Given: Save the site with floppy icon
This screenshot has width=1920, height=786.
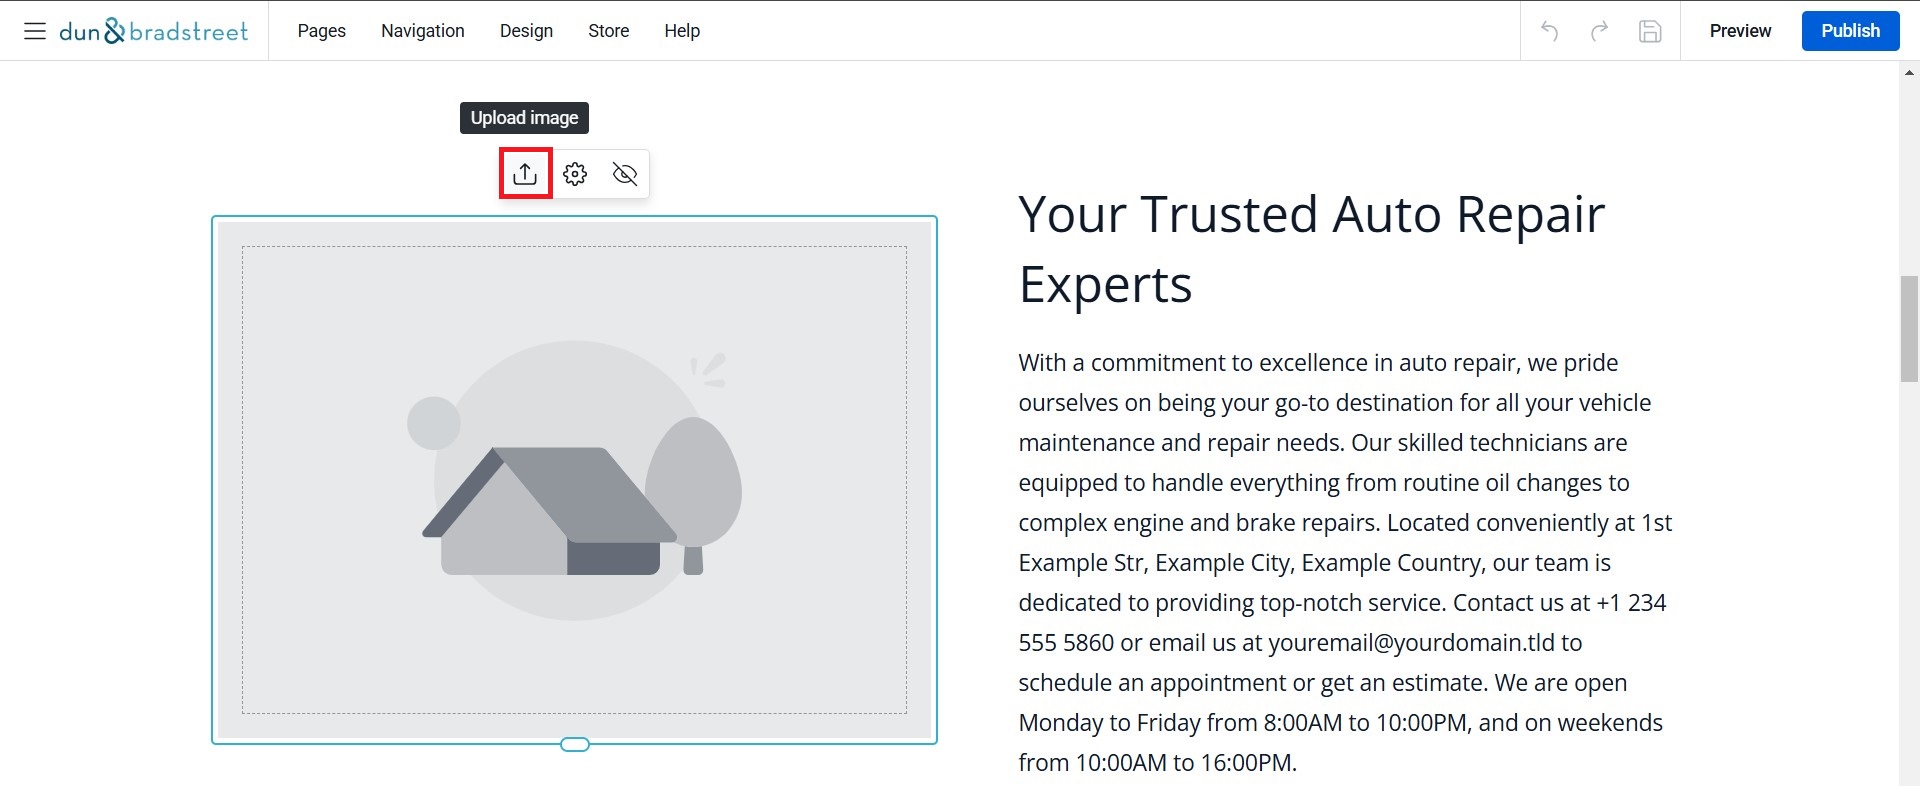Looking at the screenshot, I should 1650,31.
